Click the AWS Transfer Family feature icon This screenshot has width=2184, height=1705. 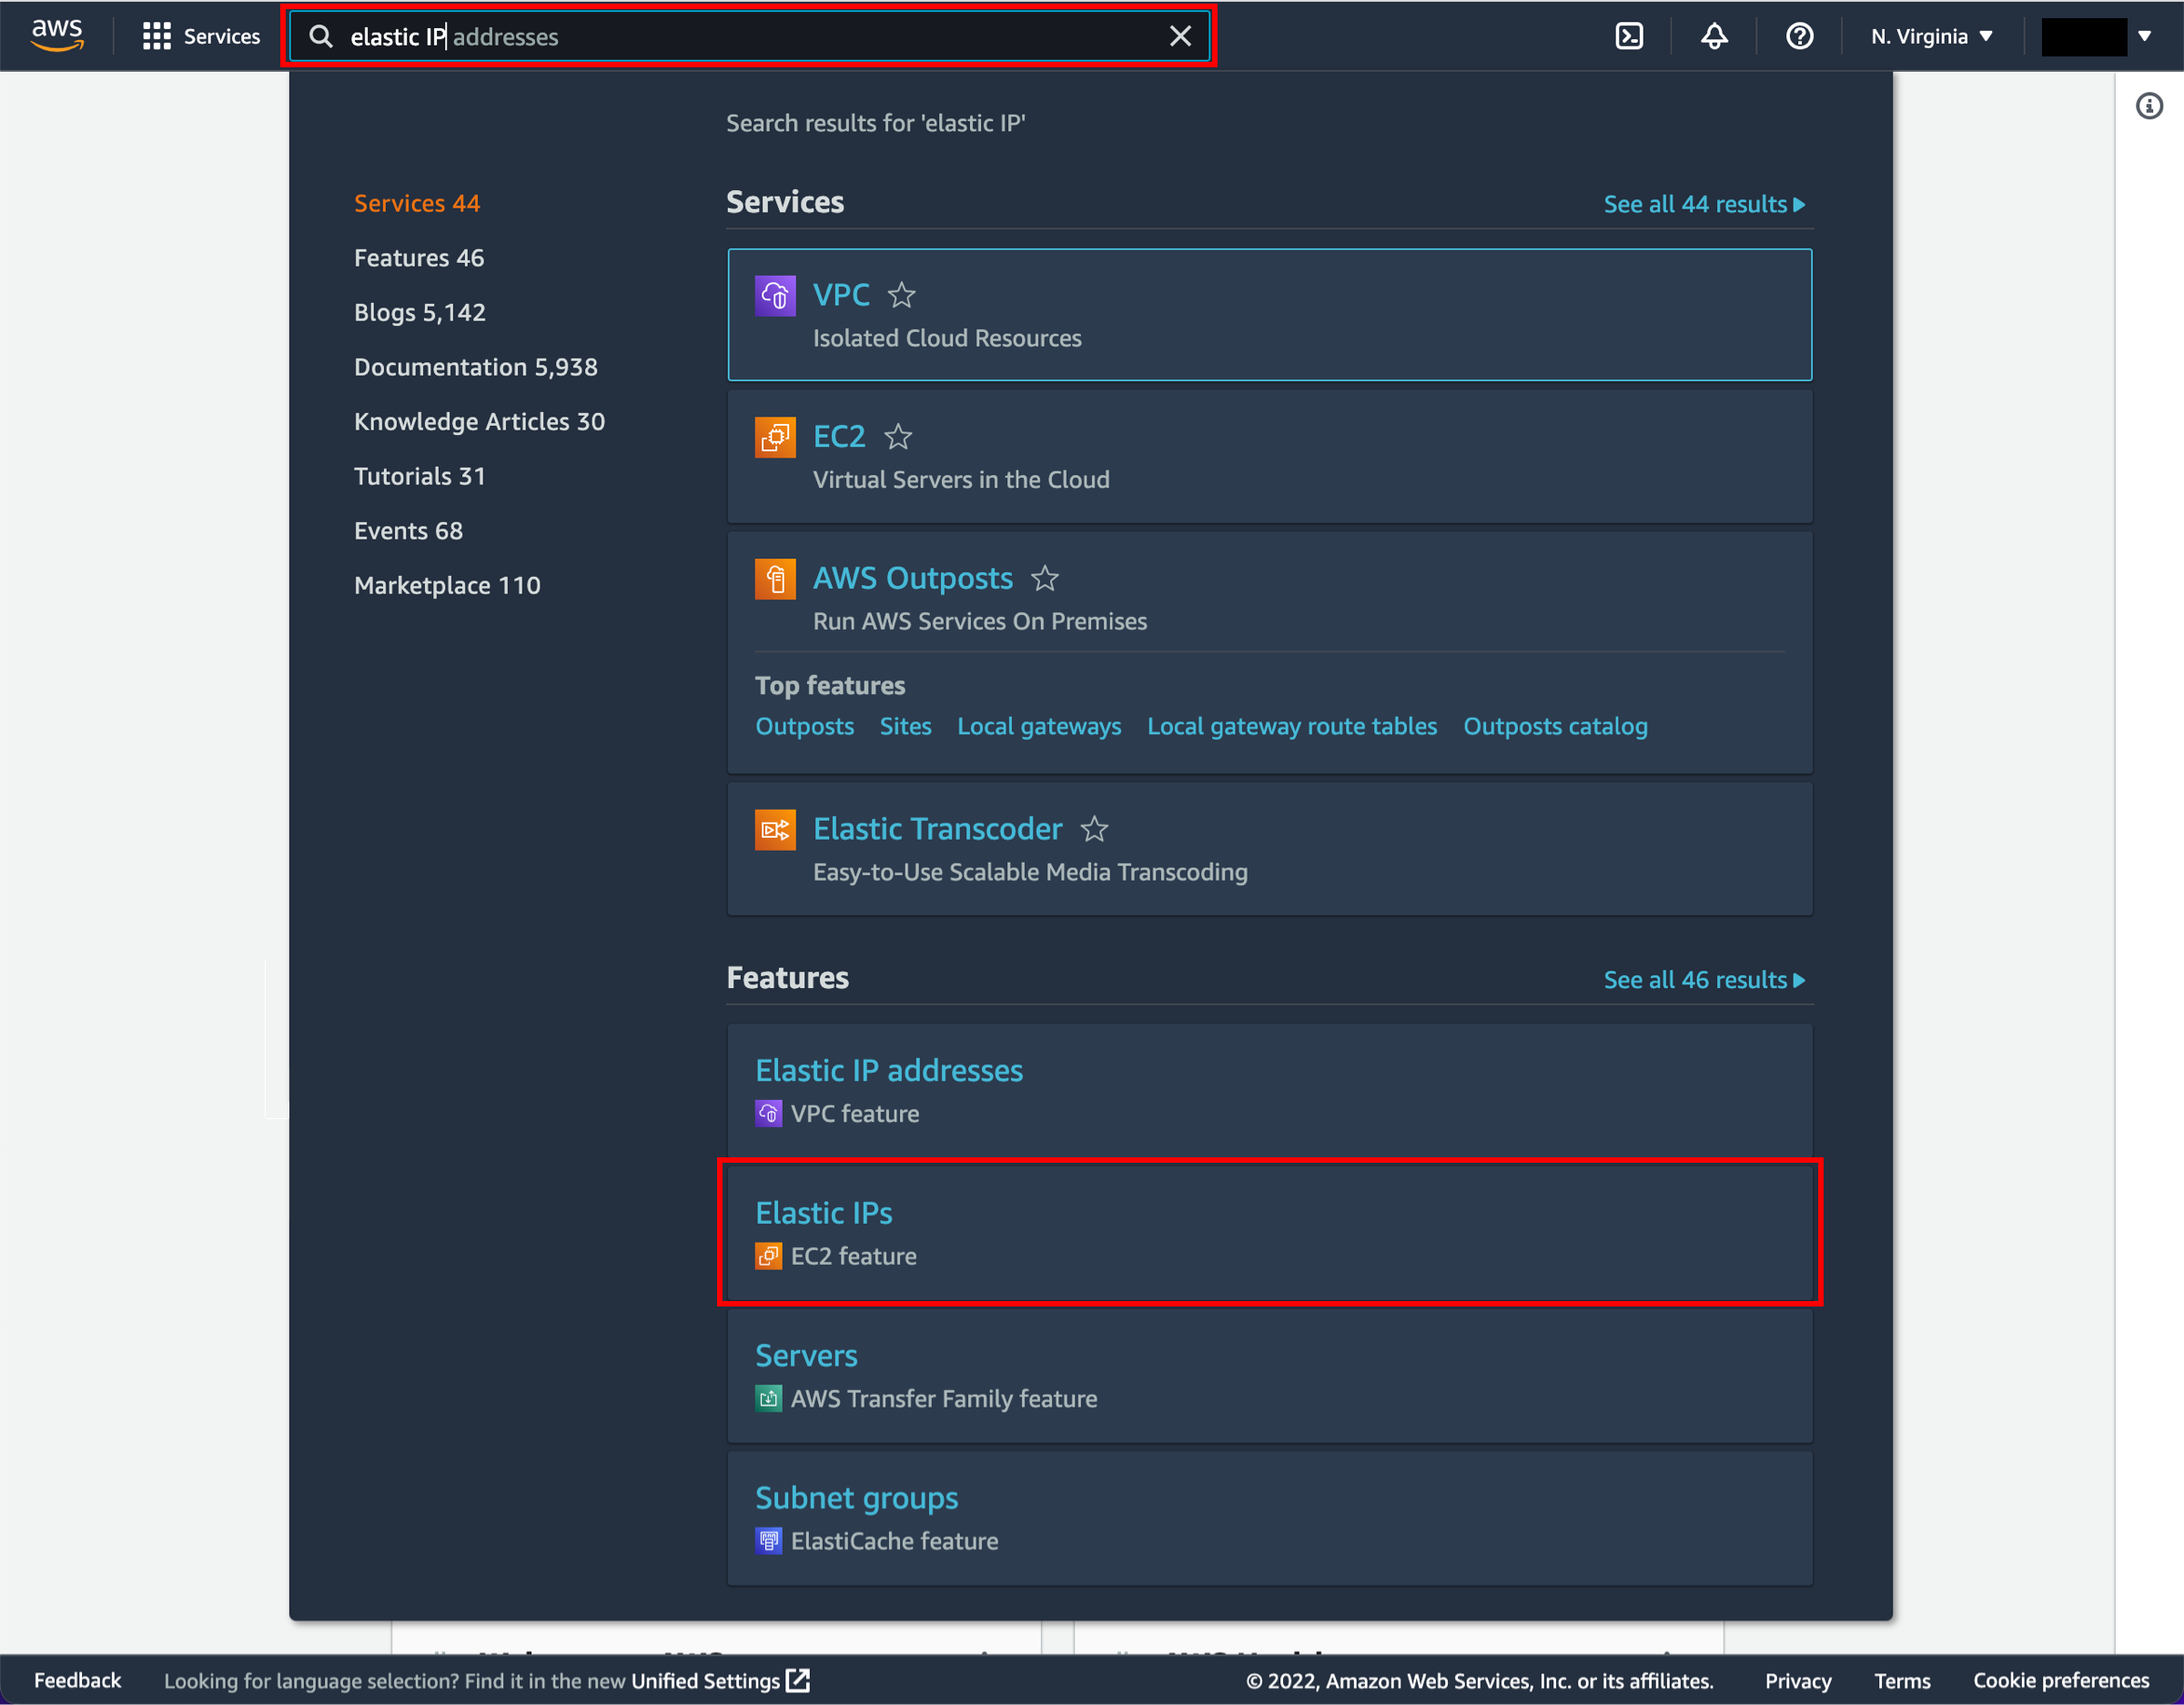768,1399
